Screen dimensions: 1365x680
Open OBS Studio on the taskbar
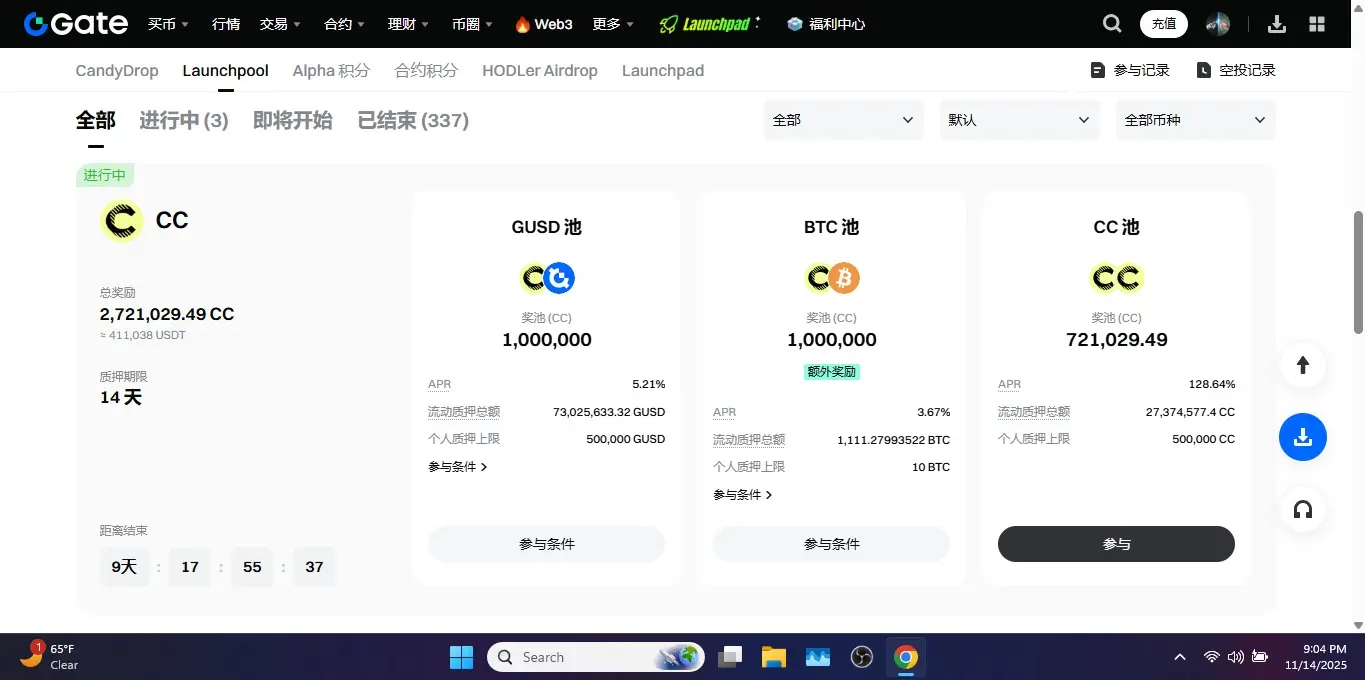[x=862, y=657]
